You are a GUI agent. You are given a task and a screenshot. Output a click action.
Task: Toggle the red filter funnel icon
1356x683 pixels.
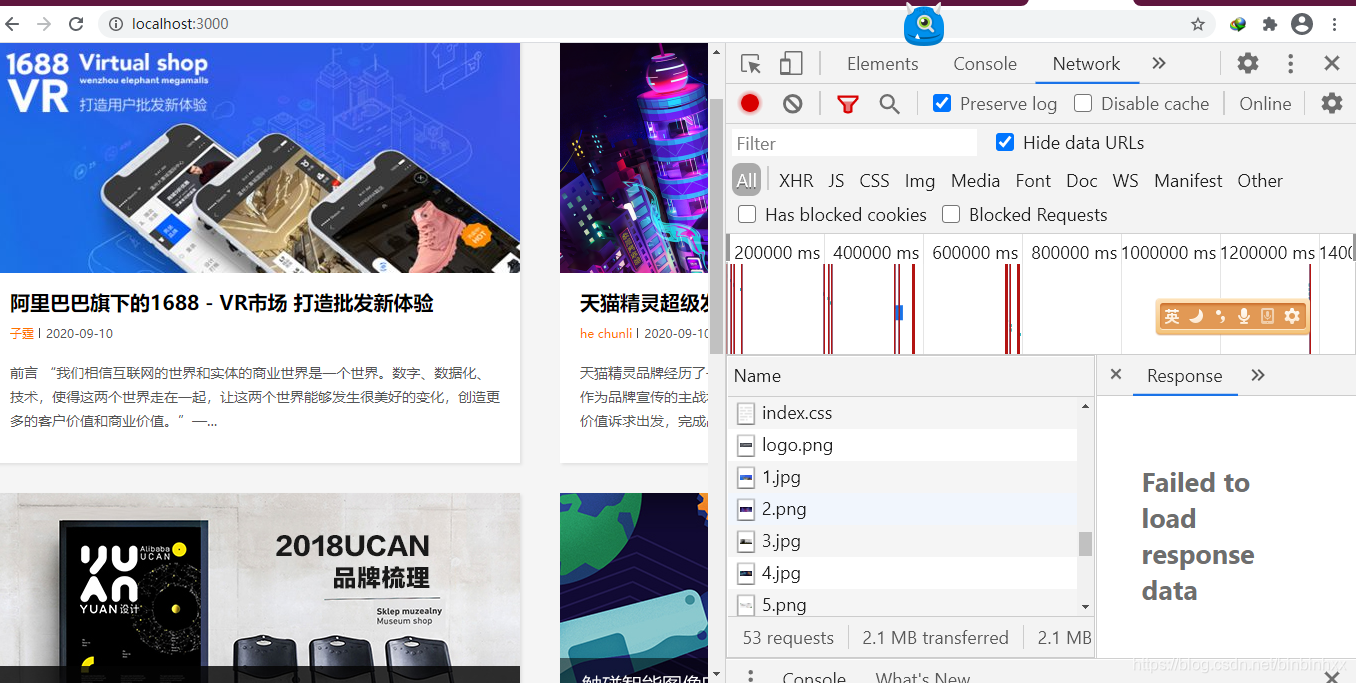point(848,104)
